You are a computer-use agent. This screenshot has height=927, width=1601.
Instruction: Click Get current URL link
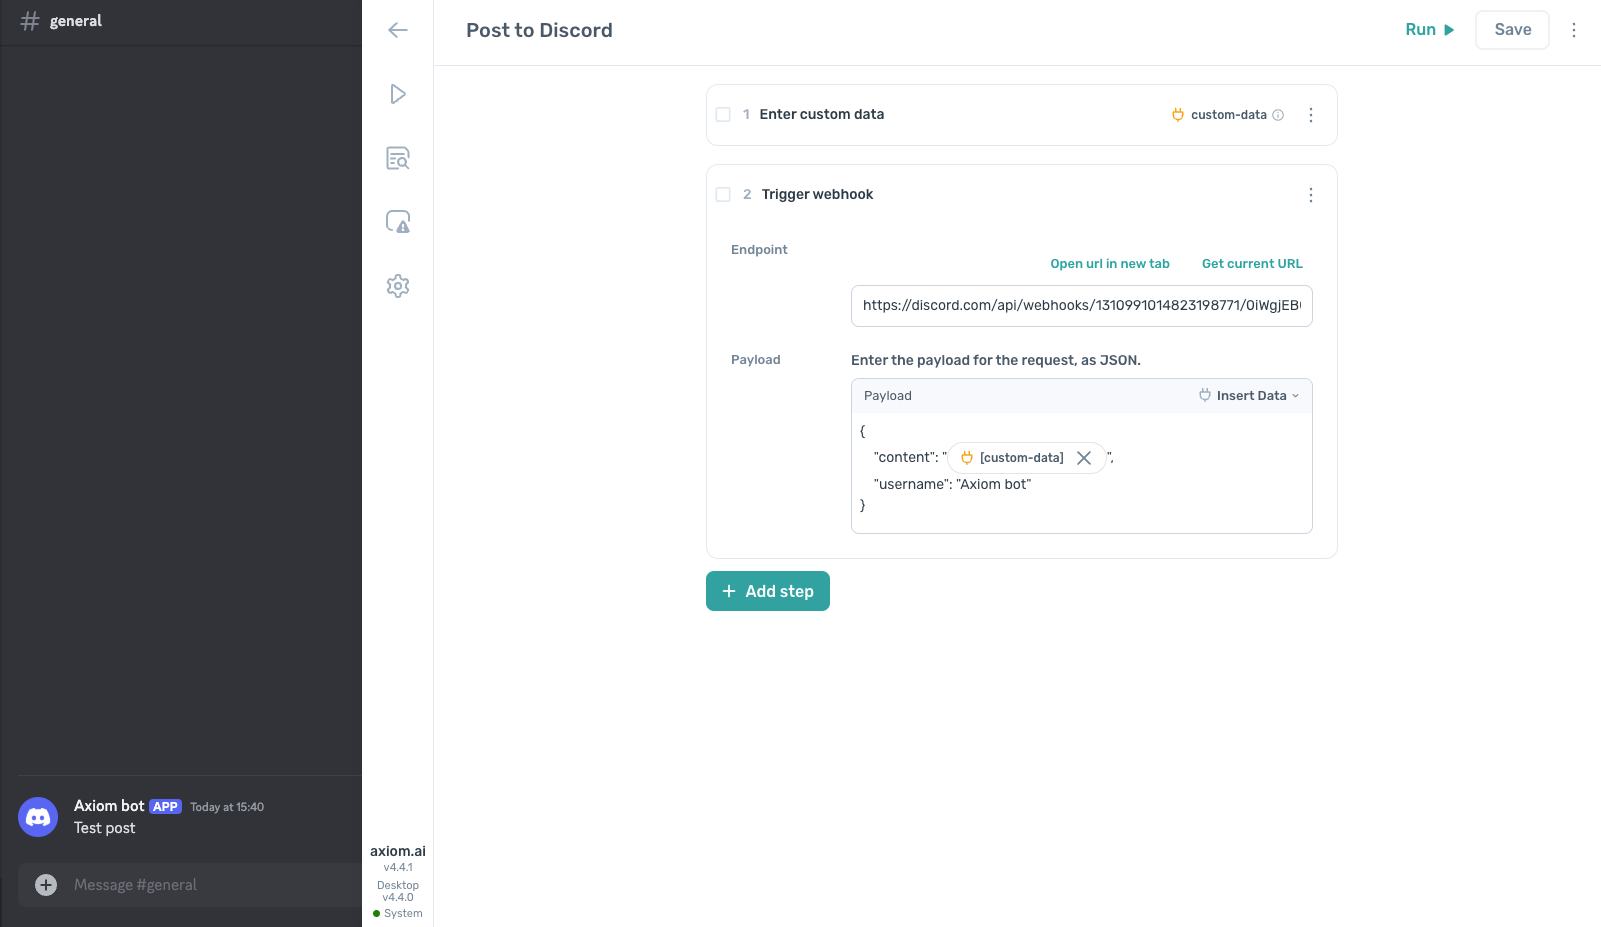pyautogui.click(x=1252, y=264)
